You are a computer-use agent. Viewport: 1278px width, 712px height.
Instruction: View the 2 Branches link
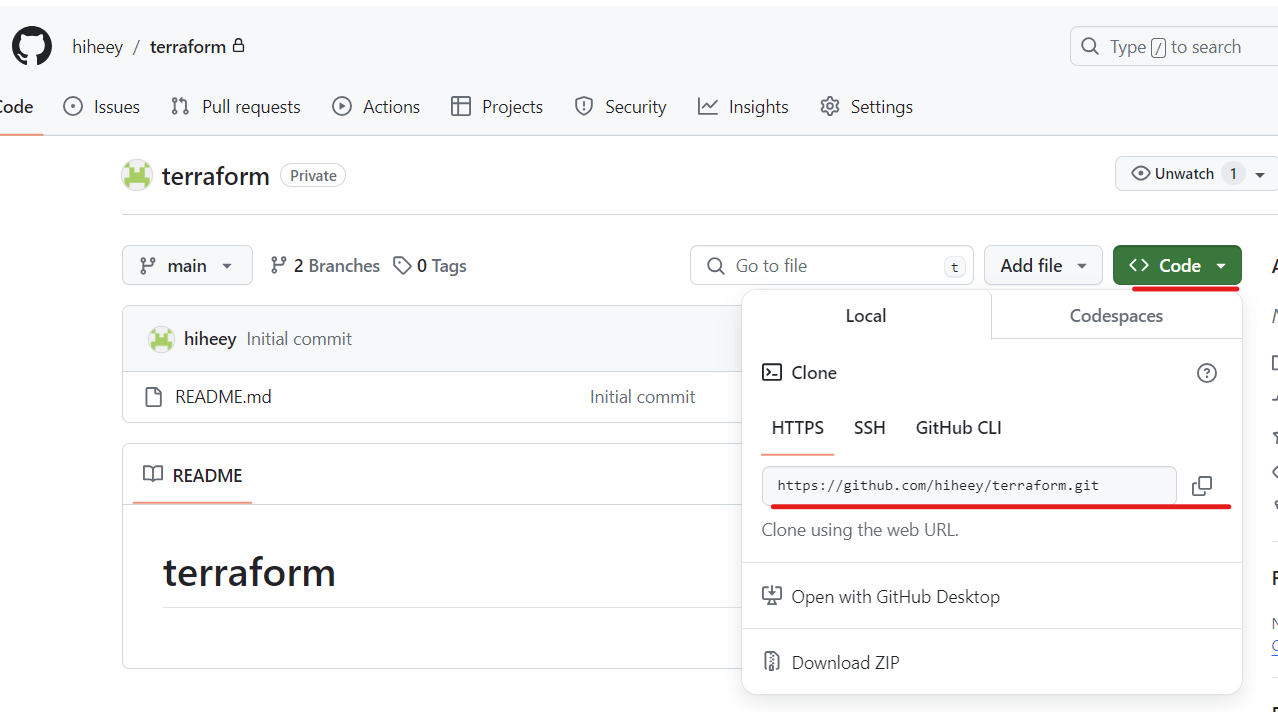click(325, 266)
